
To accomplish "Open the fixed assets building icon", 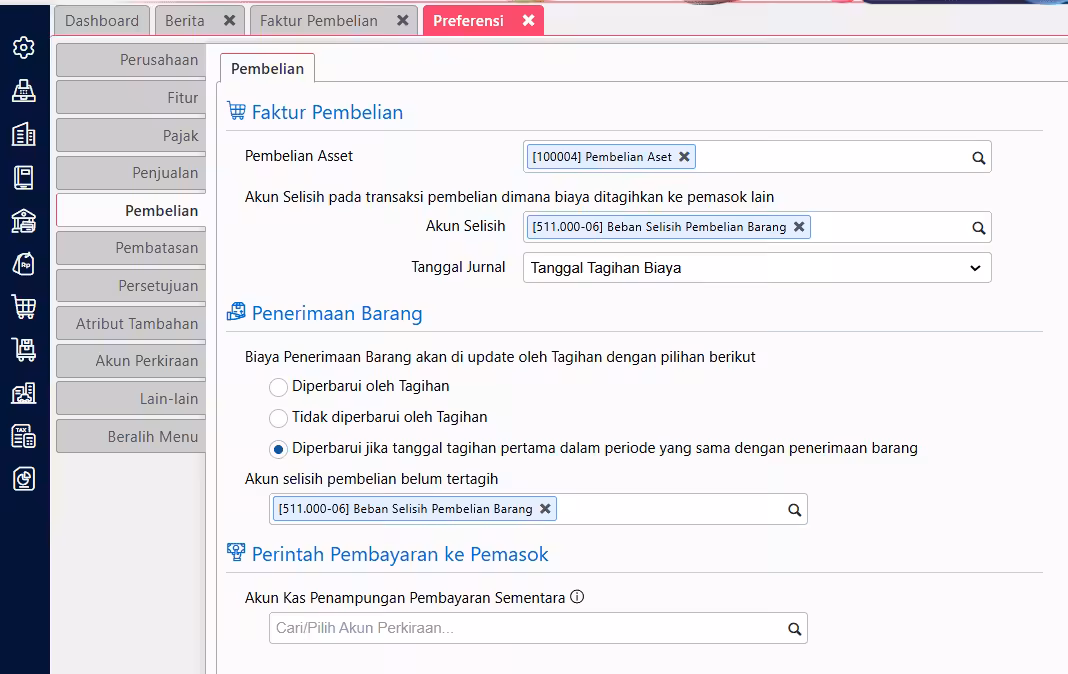I will pyautogui.click(x=24, y=393).
